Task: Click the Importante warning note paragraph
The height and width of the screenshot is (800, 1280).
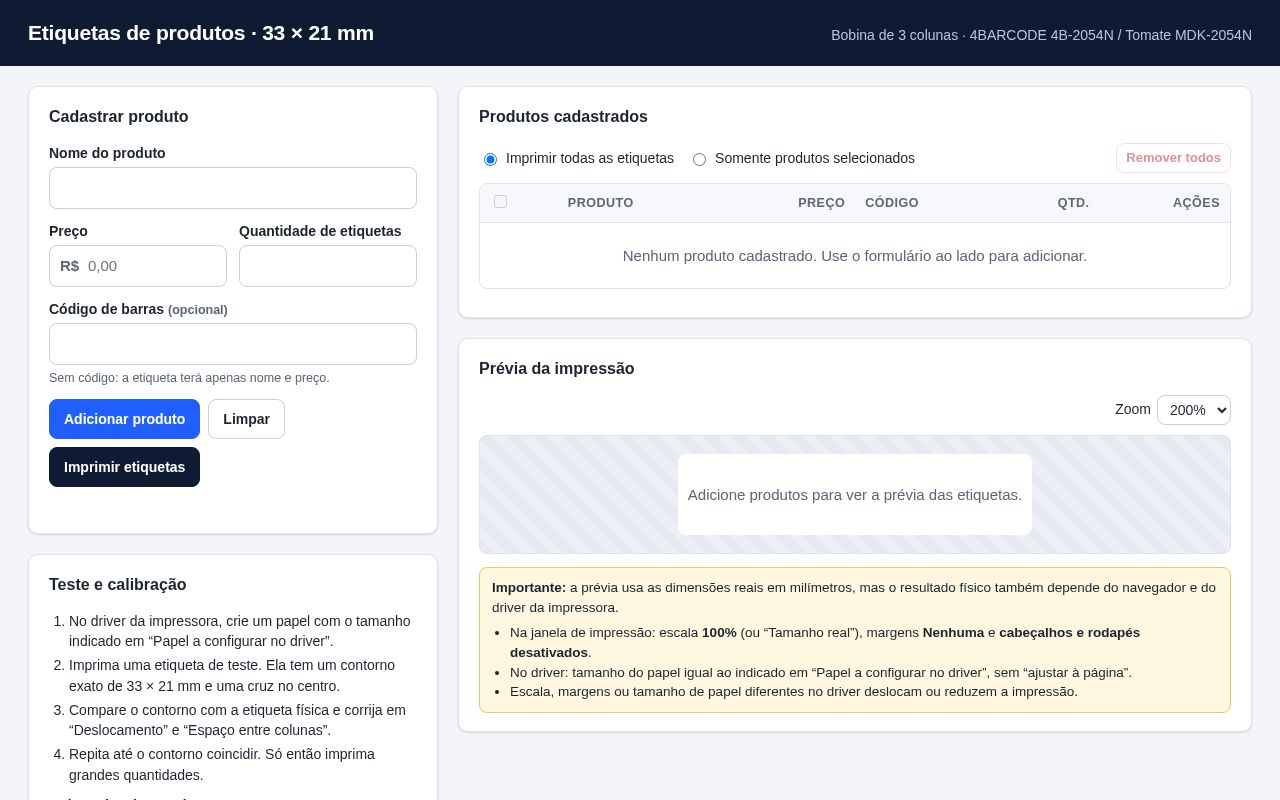Action: (x=854, y=597)
